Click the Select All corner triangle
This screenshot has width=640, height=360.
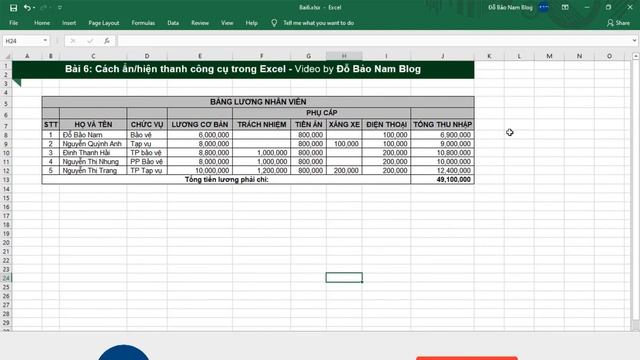click(x=7, y=56)
